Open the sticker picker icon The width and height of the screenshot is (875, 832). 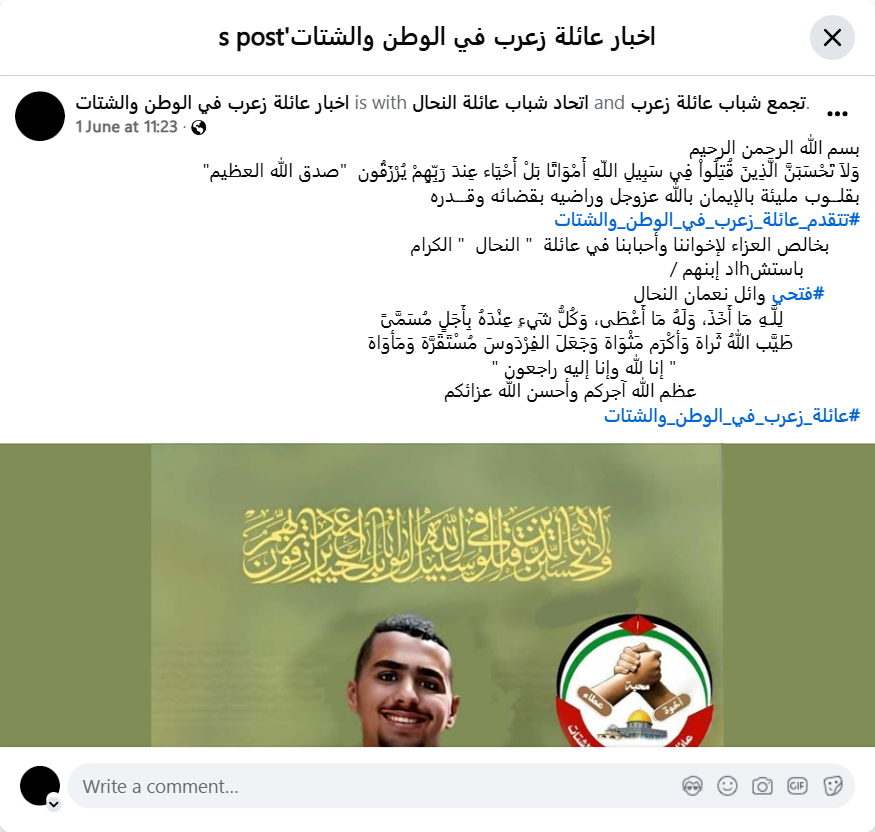coord(833,786)
